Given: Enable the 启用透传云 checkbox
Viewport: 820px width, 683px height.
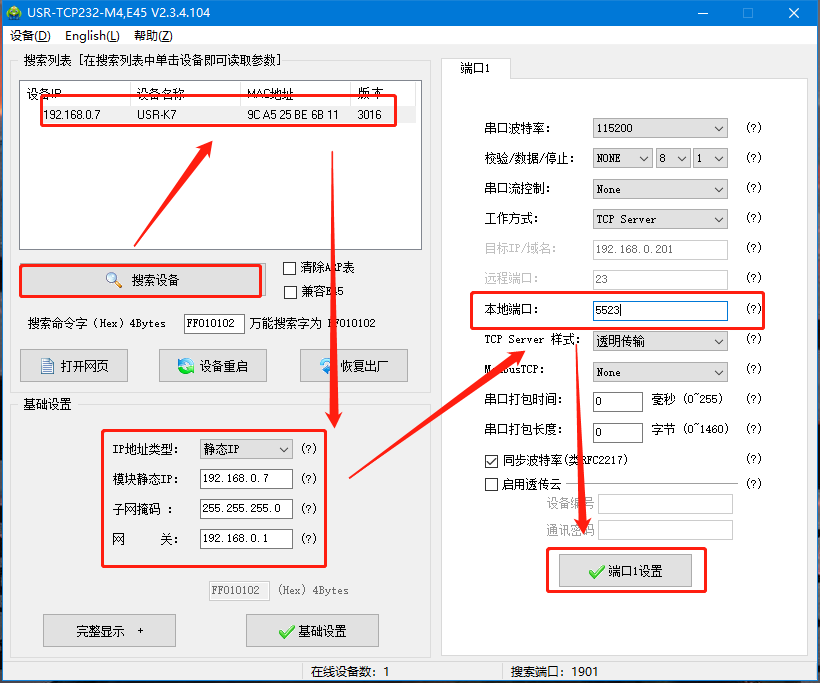Looking at the screenshot, I should [x=491, y=485].
